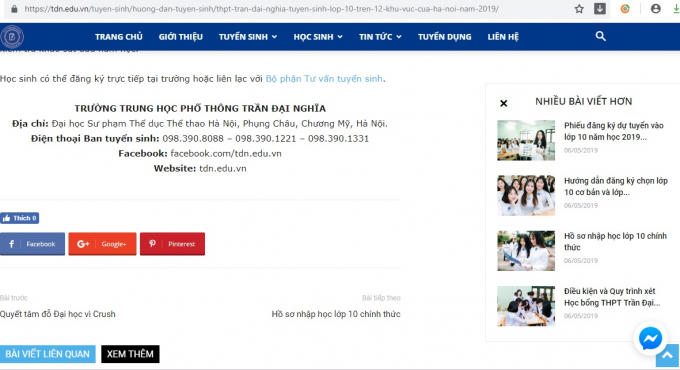Open sidebar article 'Hồ sơ nhập học lớp 10 chính thức'
Screen dimensions: 680x370
pos(615,241)
